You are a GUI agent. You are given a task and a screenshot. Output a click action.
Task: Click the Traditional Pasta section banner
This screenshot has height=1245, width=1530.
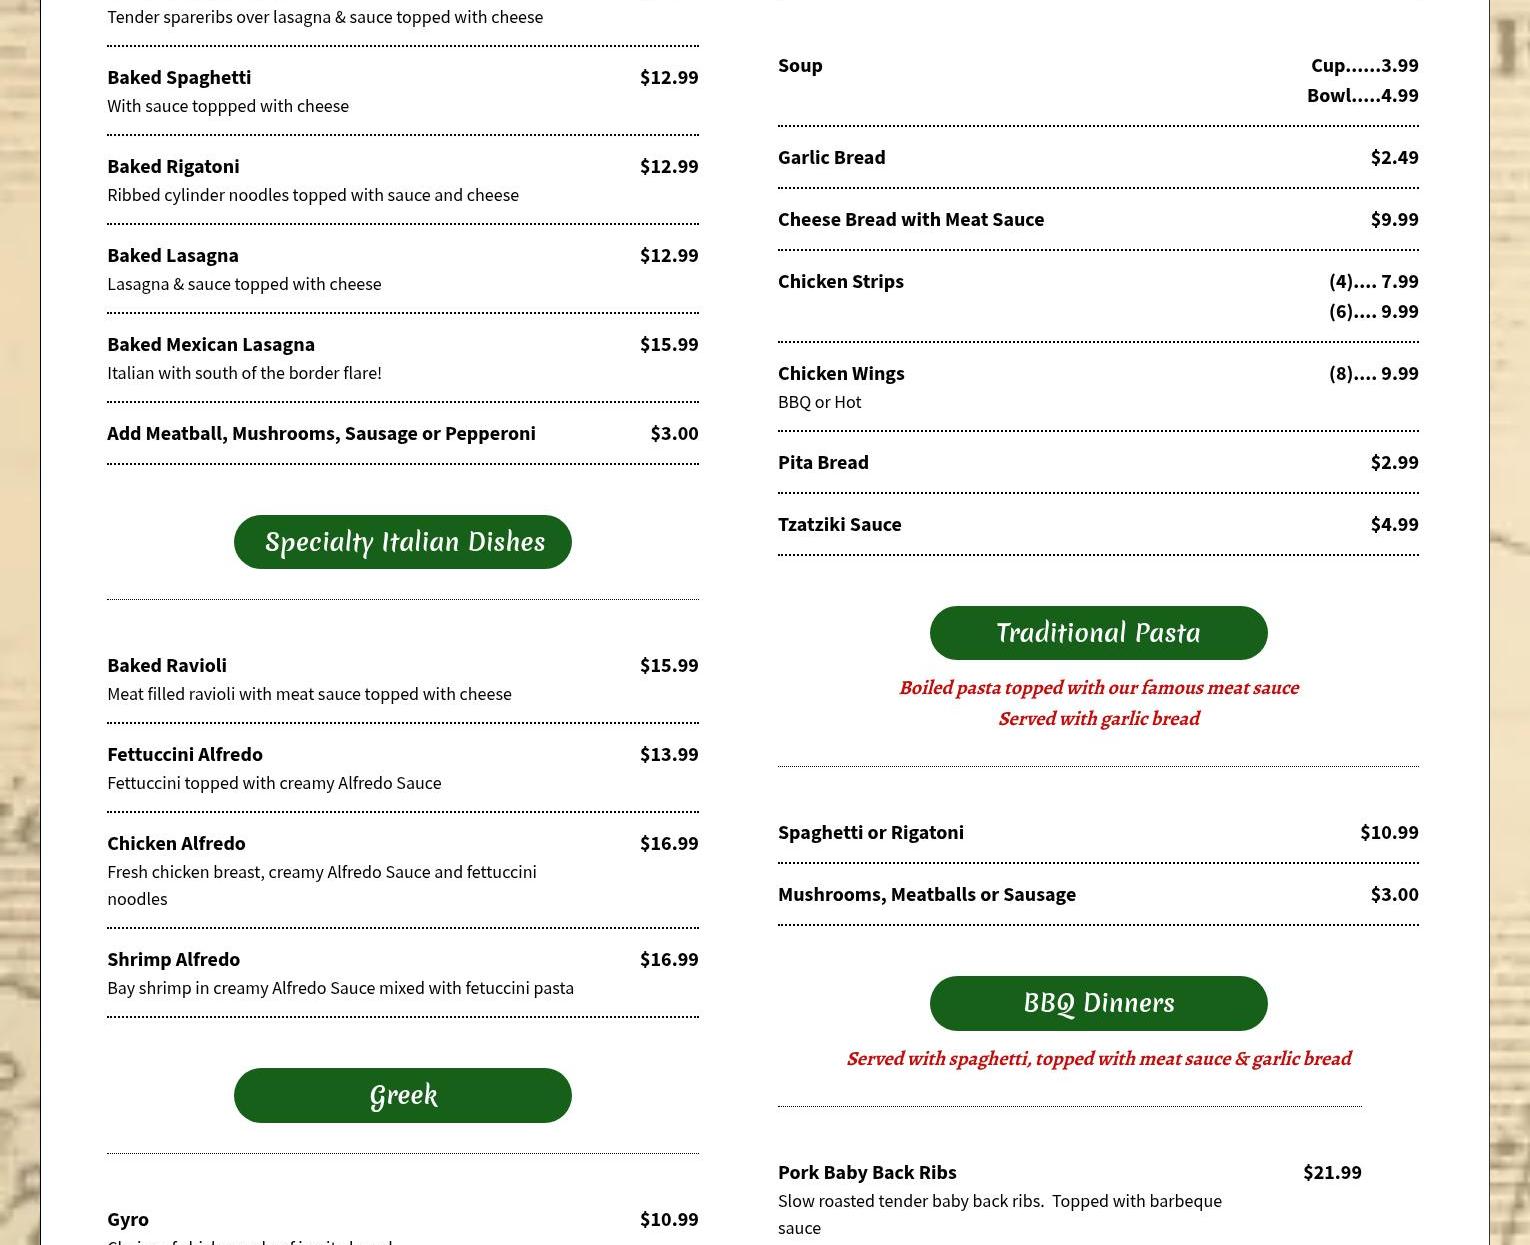tap(1098, 633)
